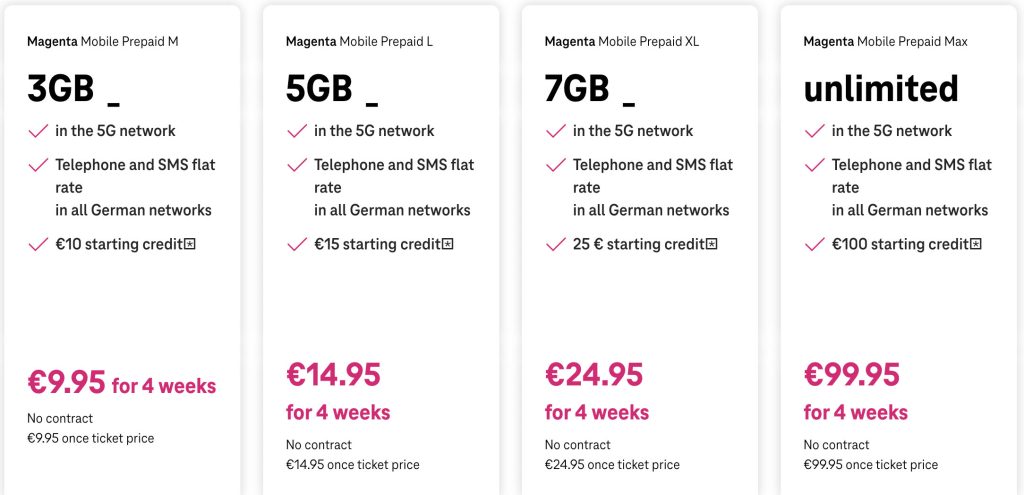
Task: Click checkmark beside Telephone flat rate in Prepaid XL
Action: pyautogui.click(x=556, y=165)
